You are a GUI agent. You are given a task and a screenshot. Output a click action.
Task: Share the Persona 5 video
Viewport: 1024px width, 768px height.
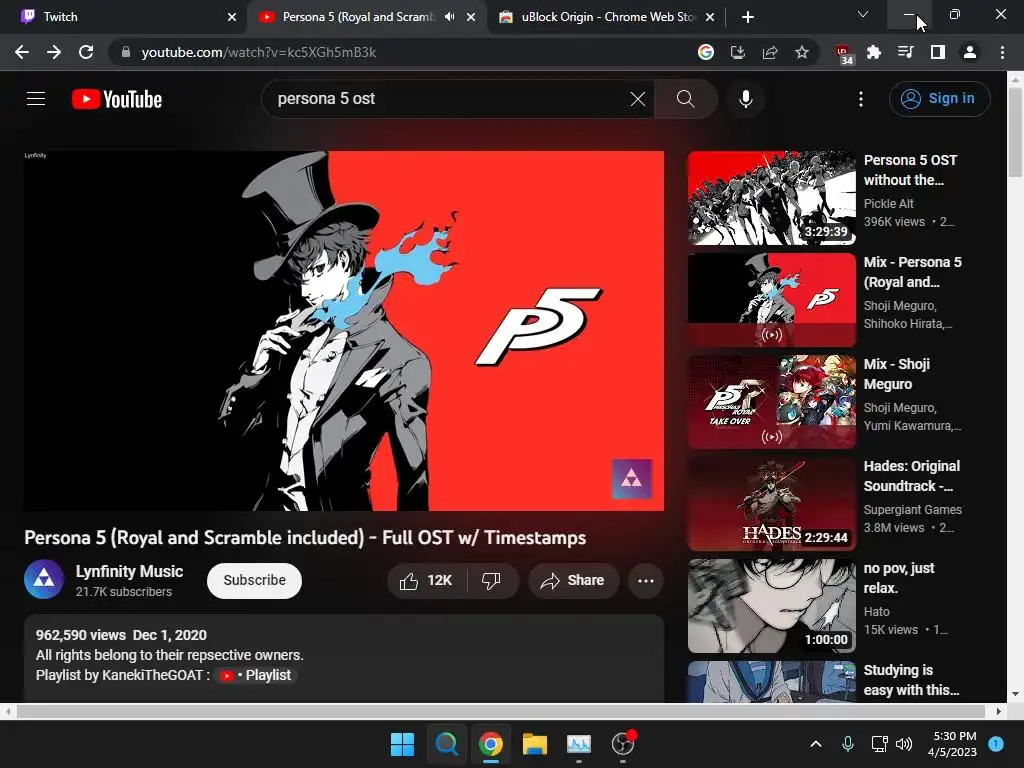pyautogui.click(x=573, y=581)
